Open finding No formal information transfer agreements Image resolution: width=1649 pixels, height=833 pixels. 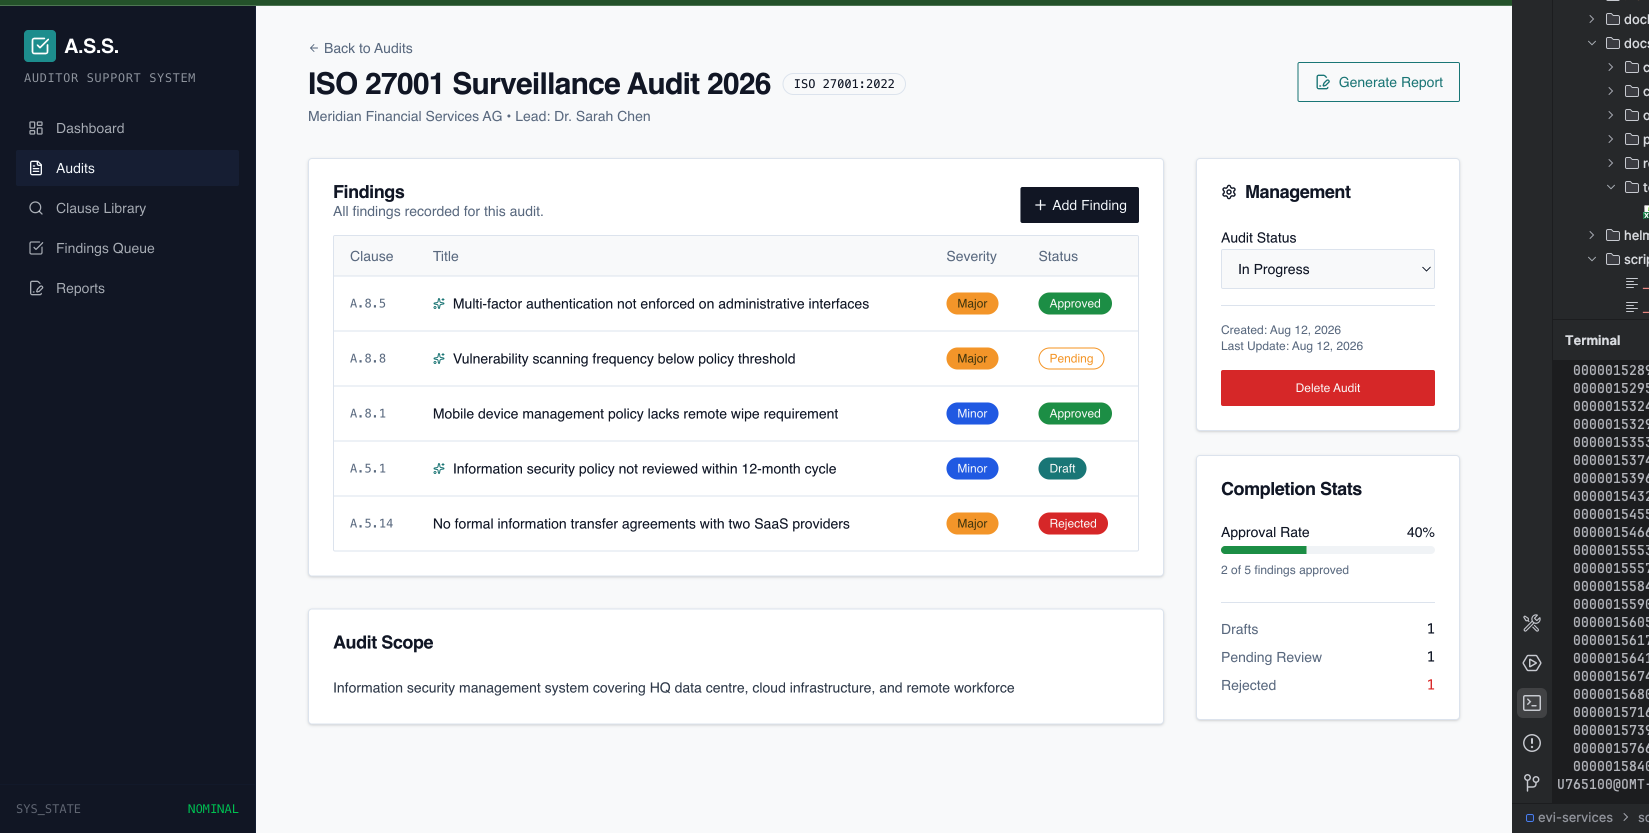641,524
